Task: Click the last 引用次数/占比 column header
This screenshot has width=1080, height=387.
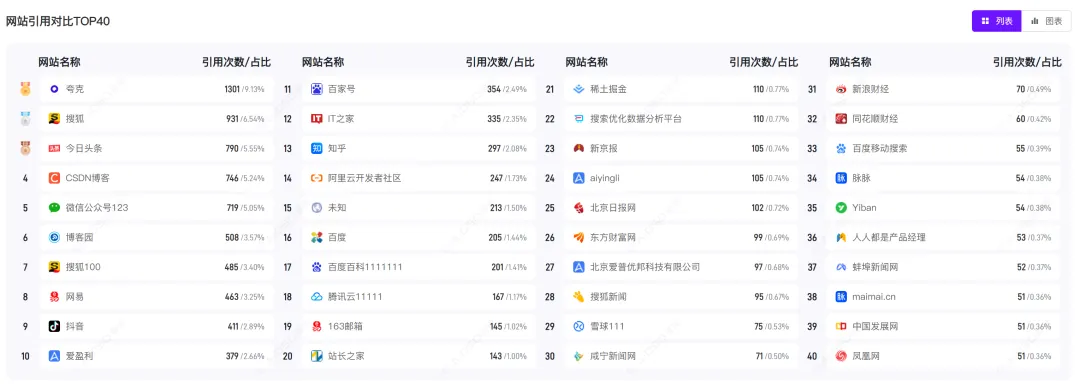Action: [x=1027, y=62]
